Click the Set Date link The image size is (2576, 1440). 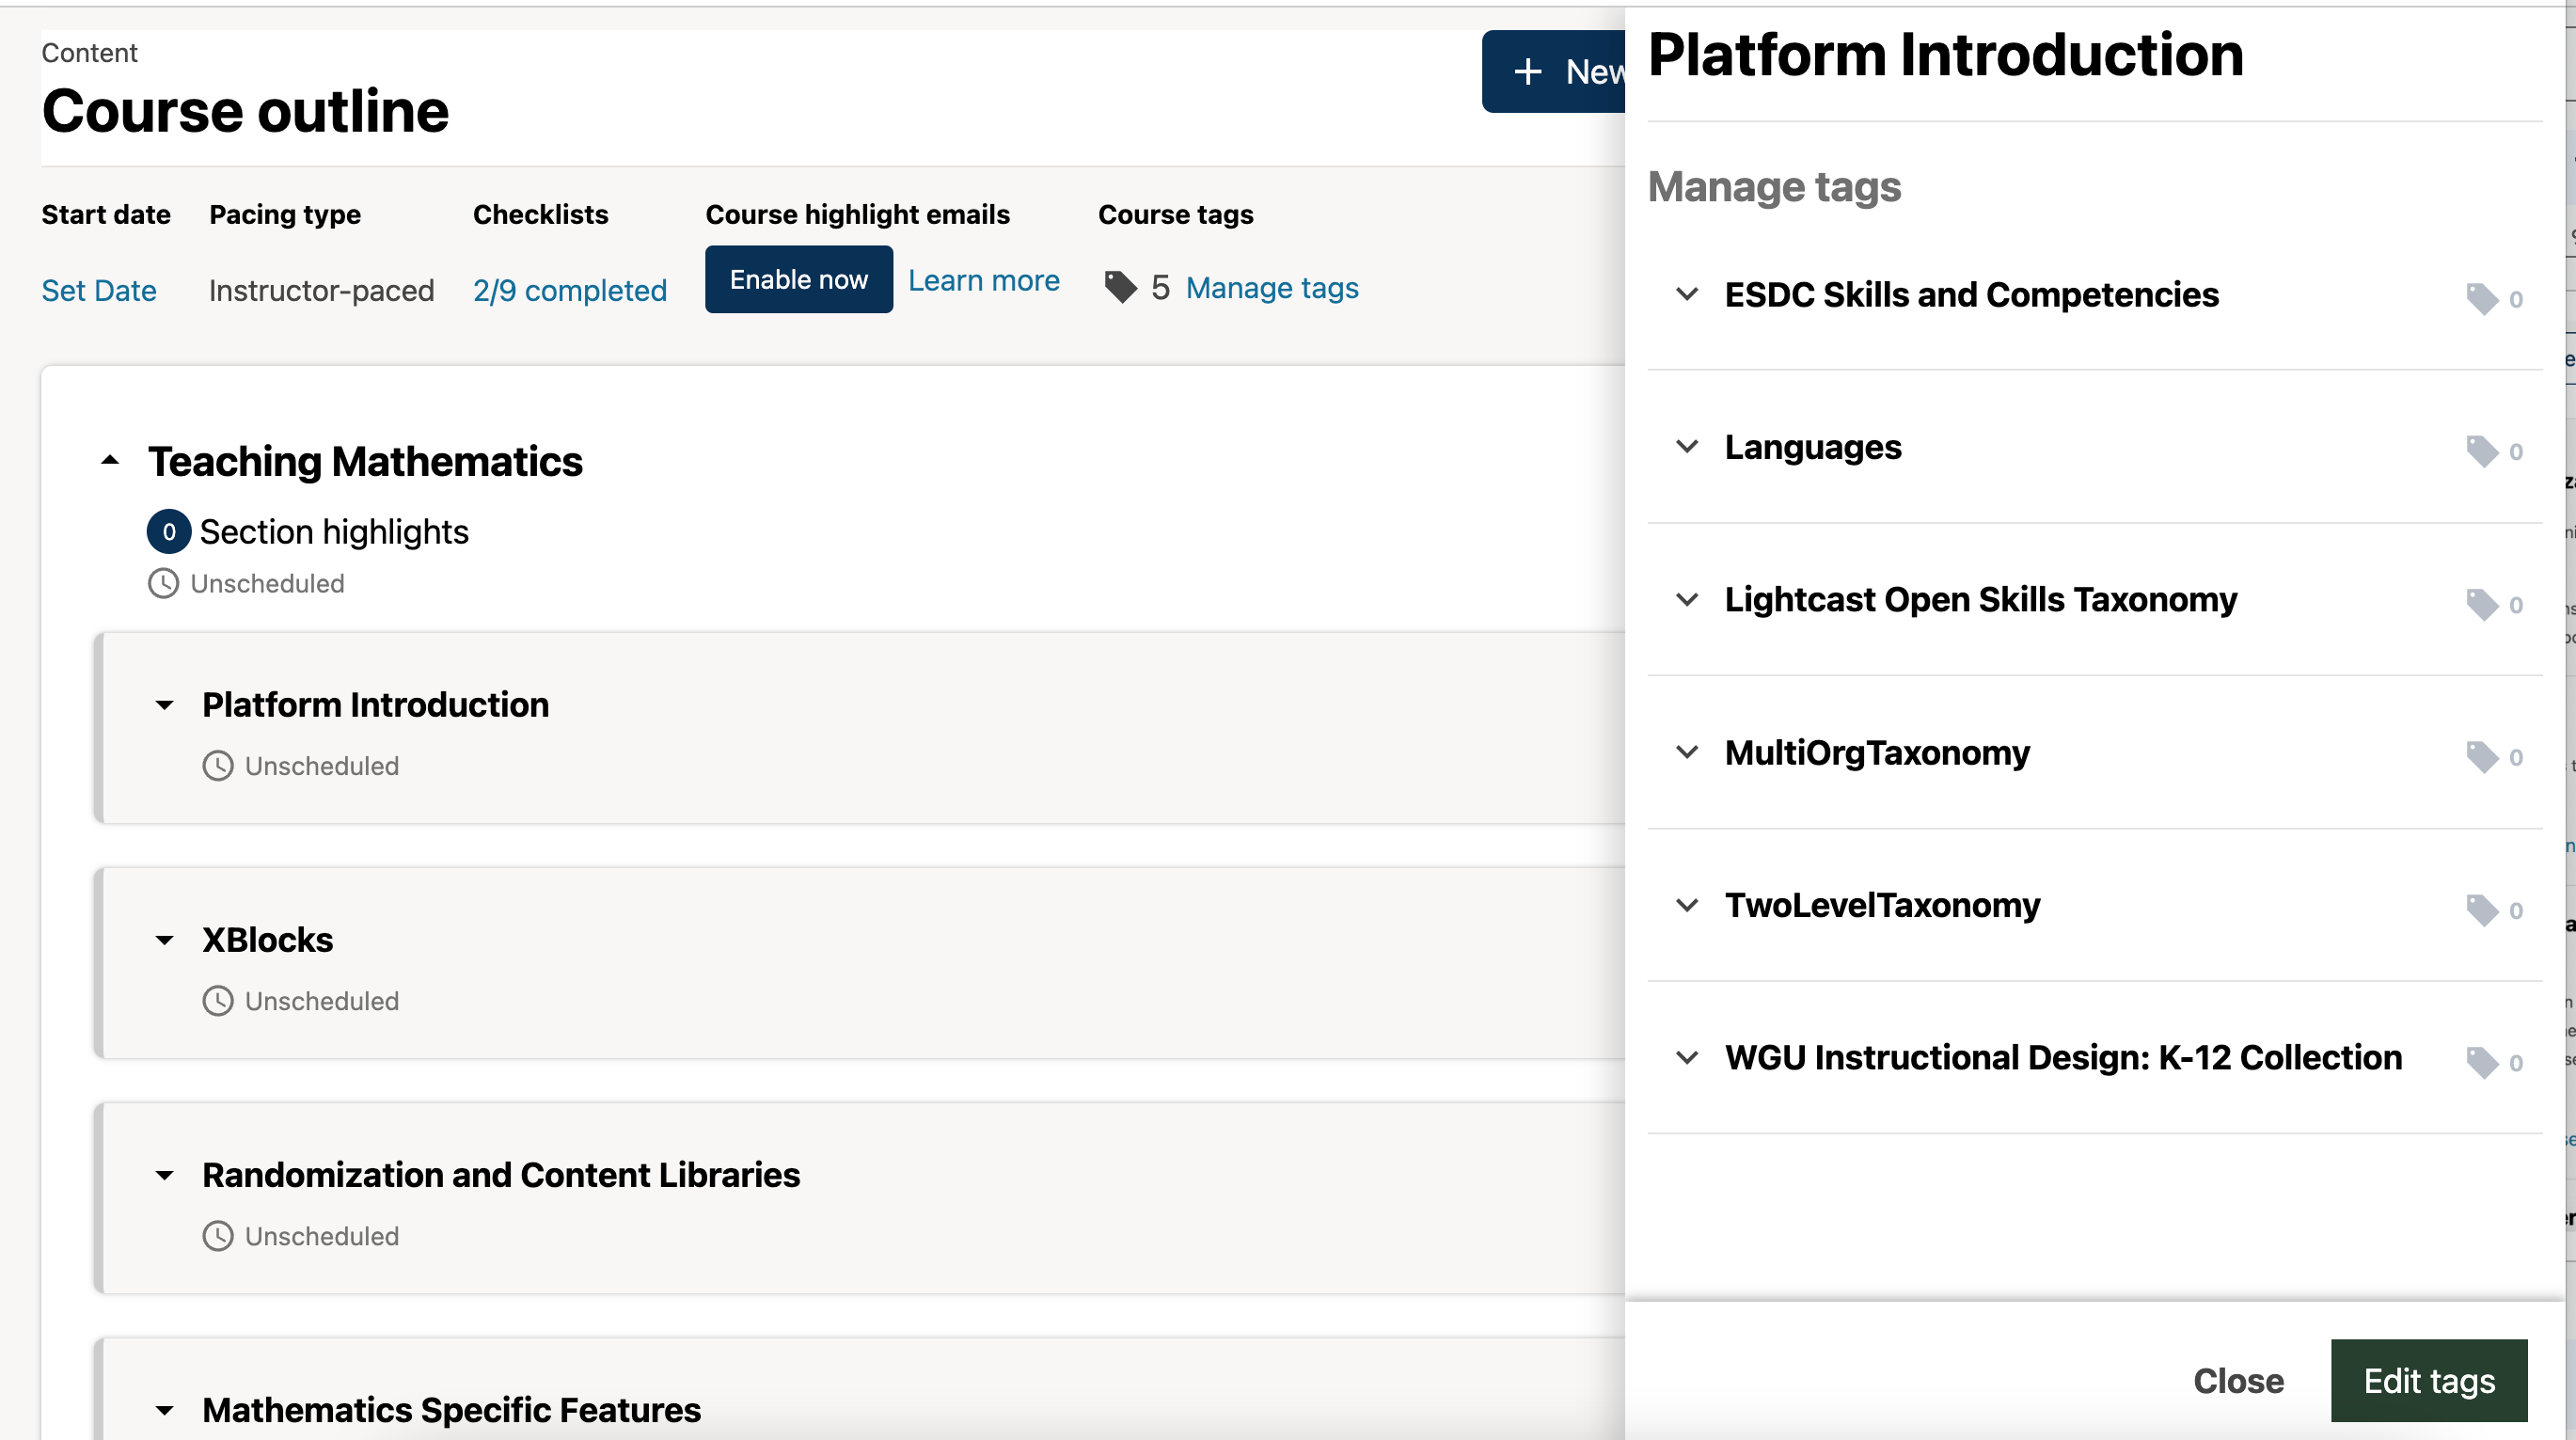coord(99,291)
